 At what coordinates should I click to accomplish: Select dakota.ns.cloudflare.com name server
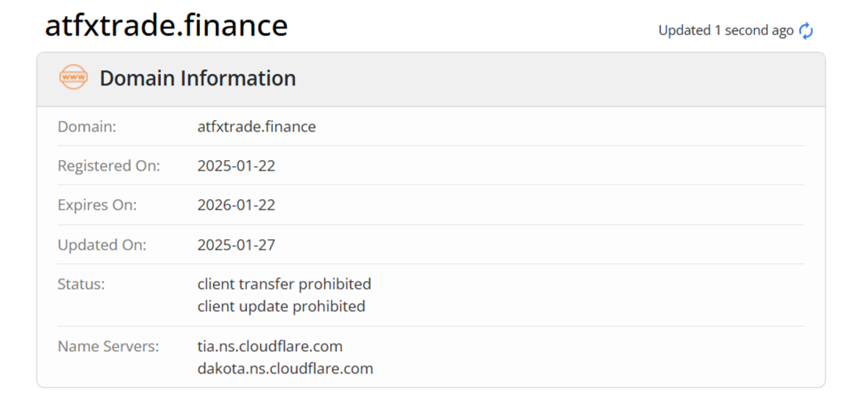(x=285, y=368)
